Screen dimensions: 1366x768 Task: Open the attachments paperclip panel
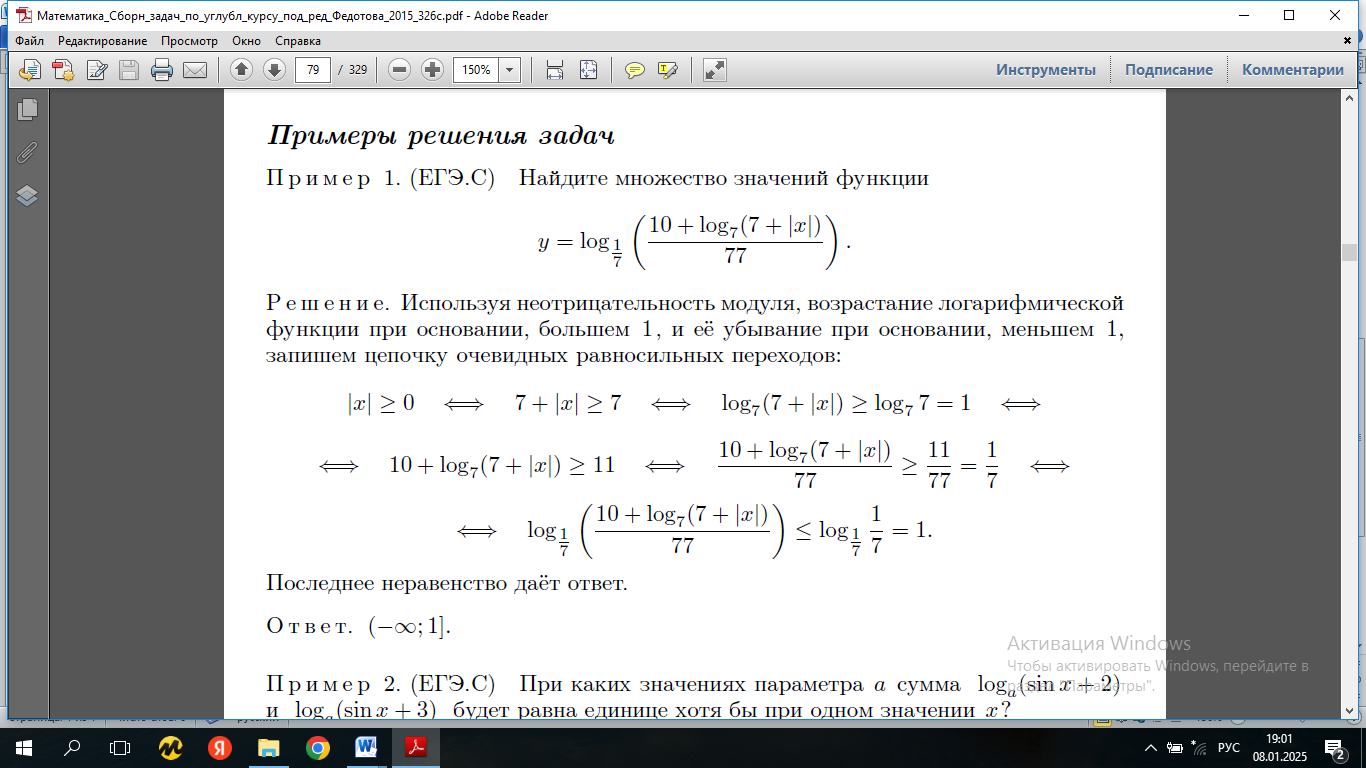click(x=27, y=152)
